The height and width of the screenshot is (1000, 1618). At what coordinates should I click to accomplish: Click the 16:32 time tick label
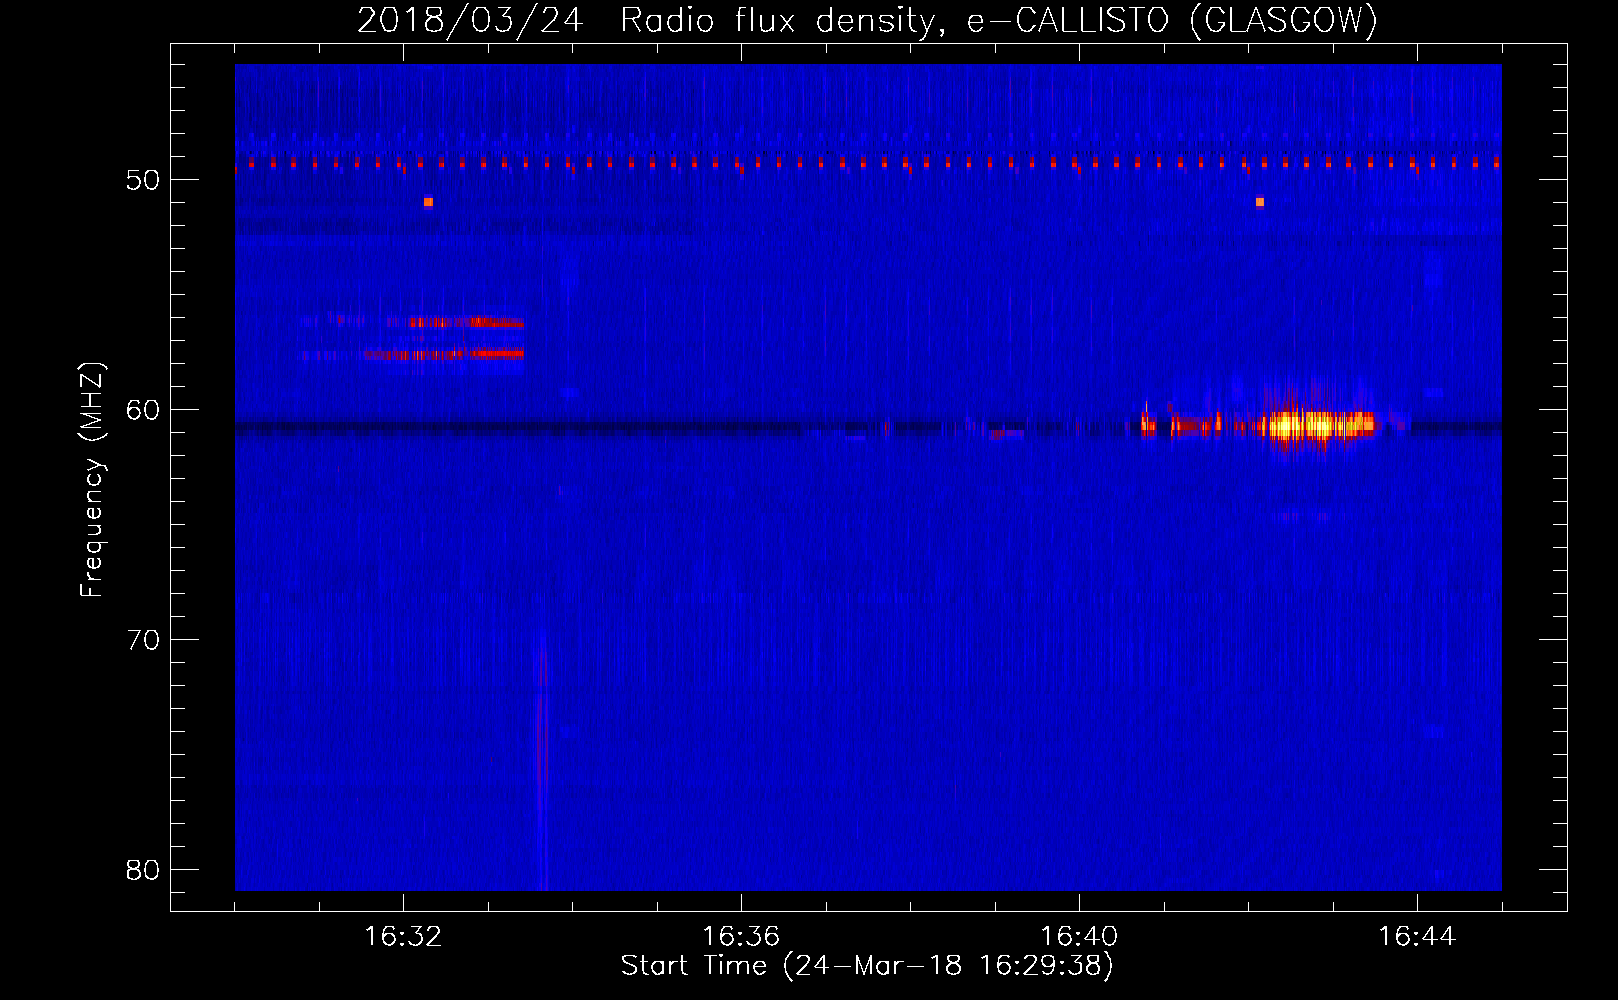point(403,937)
